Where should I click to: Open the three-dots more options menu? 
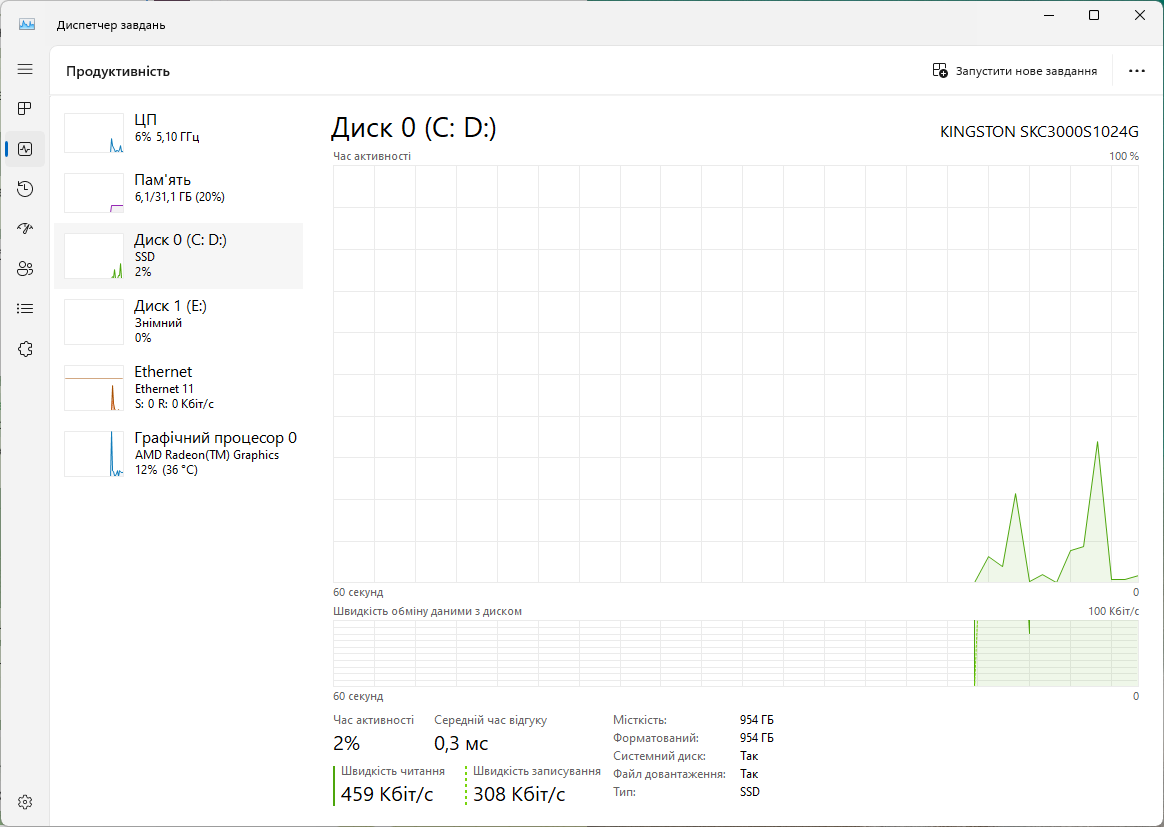tap(1136, 71)
